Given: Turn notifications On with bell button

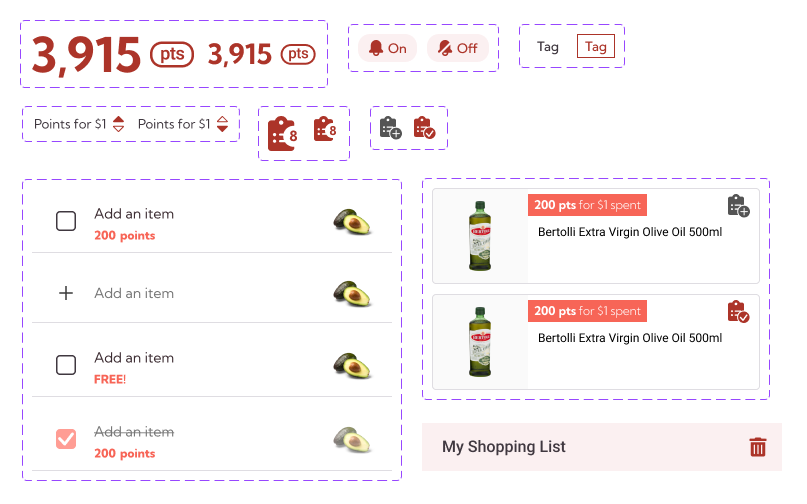Looking at the screenshot, I should pos(388,48).
